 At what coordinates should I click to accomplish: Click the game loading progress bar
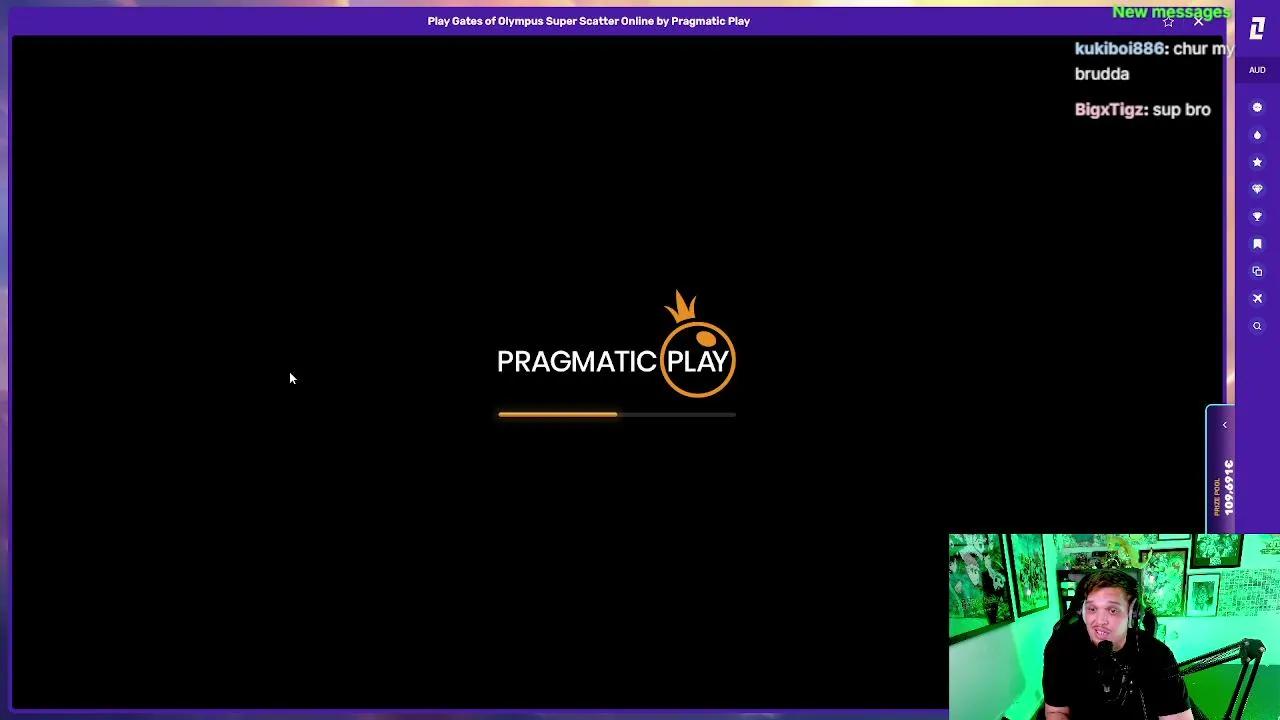coord(617,414)
